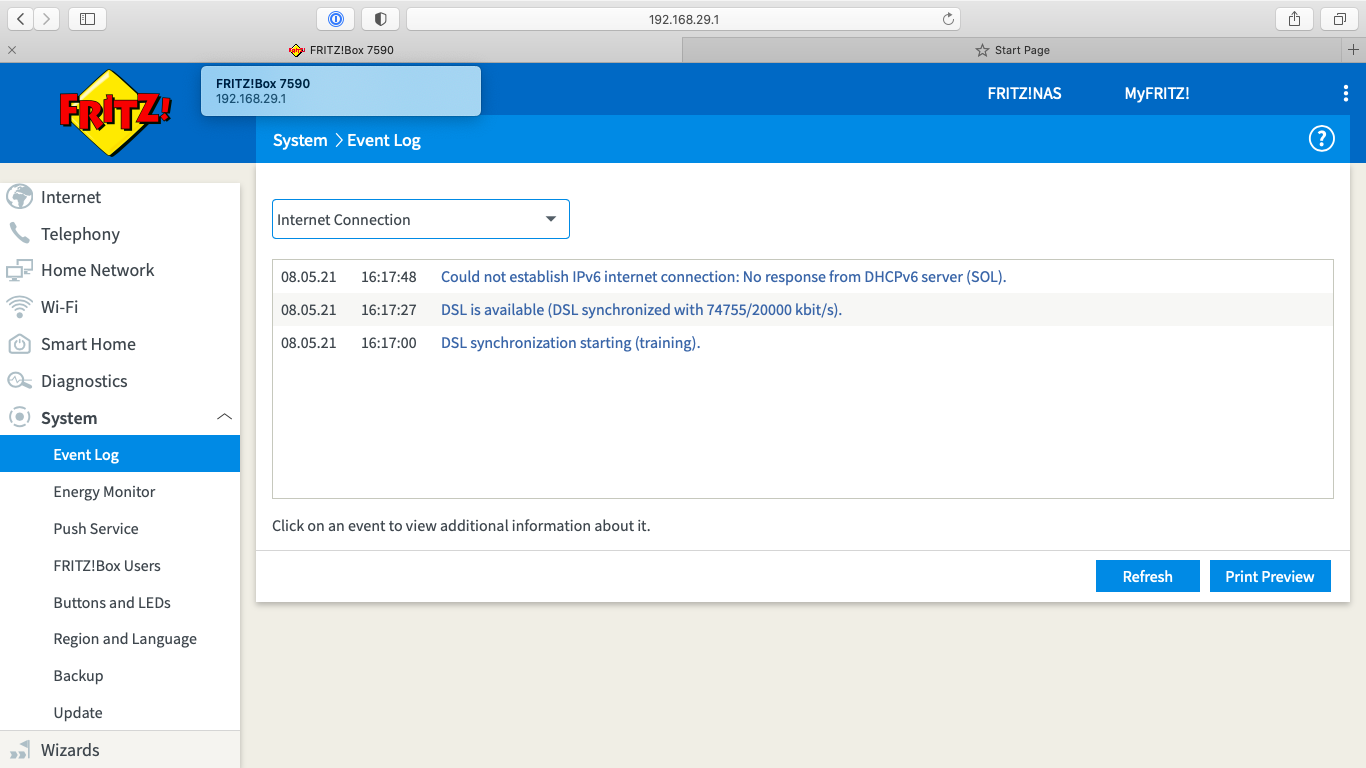Open the DSL is available event entry
The width and height of the screenshot is (1366, 768).
pos(641,309)
